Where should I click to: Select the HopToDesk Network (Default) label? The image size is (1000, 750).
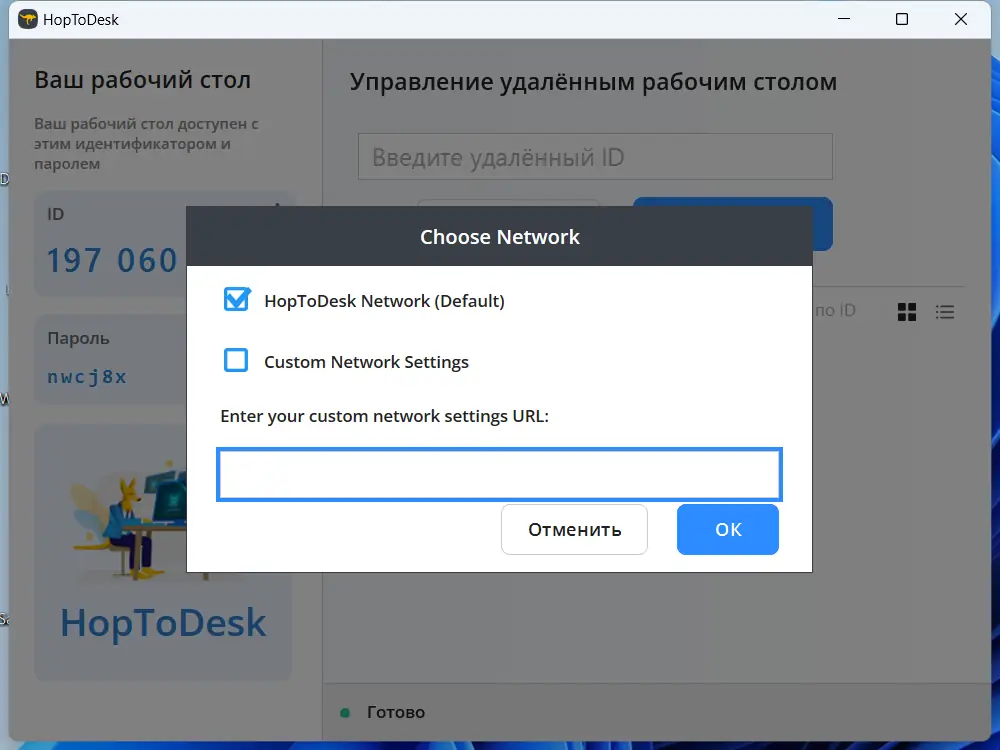click(384, 301)
